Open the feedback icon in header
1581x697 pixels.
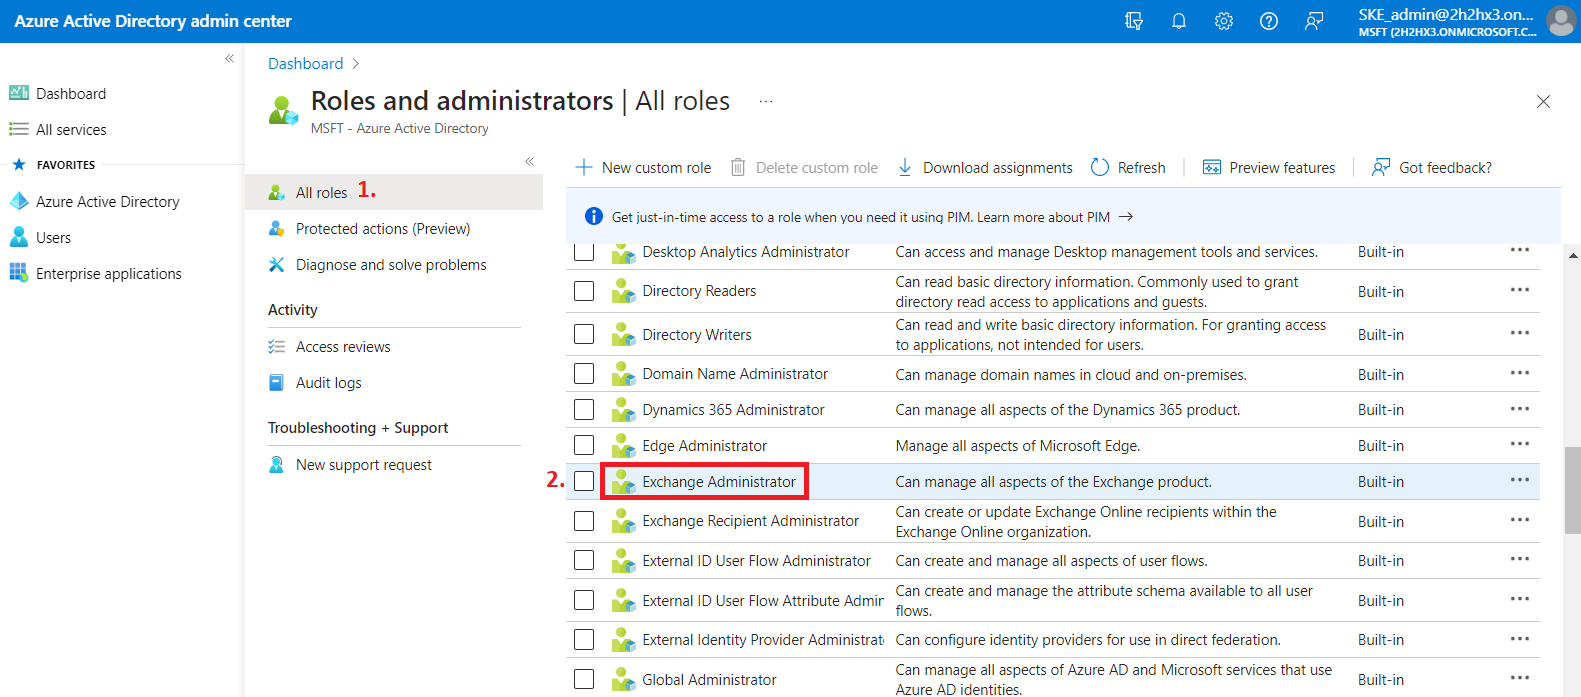[1314, 21]
